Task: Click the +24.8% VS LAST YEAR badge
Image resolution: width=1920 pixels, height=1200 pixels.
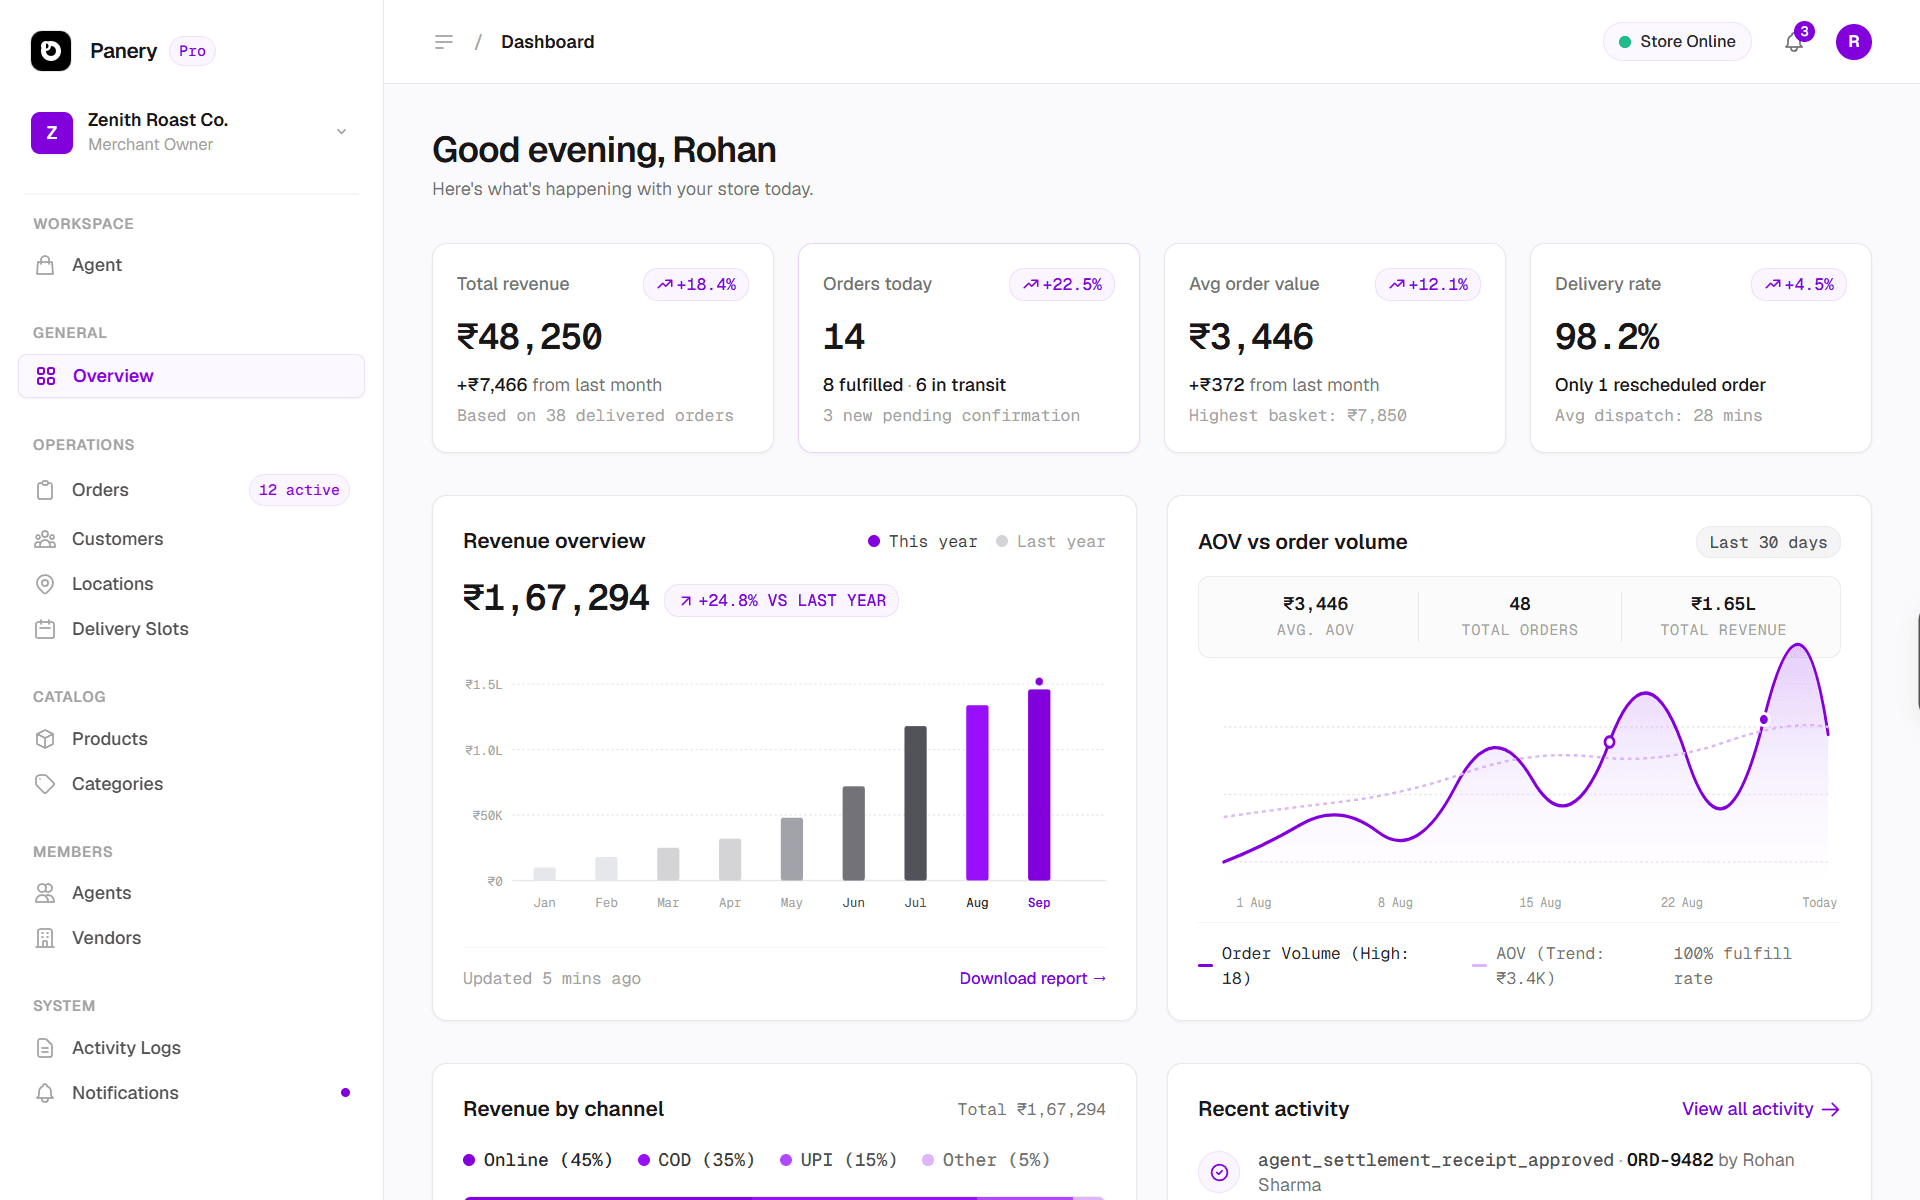Action: [x=782, y=600]
